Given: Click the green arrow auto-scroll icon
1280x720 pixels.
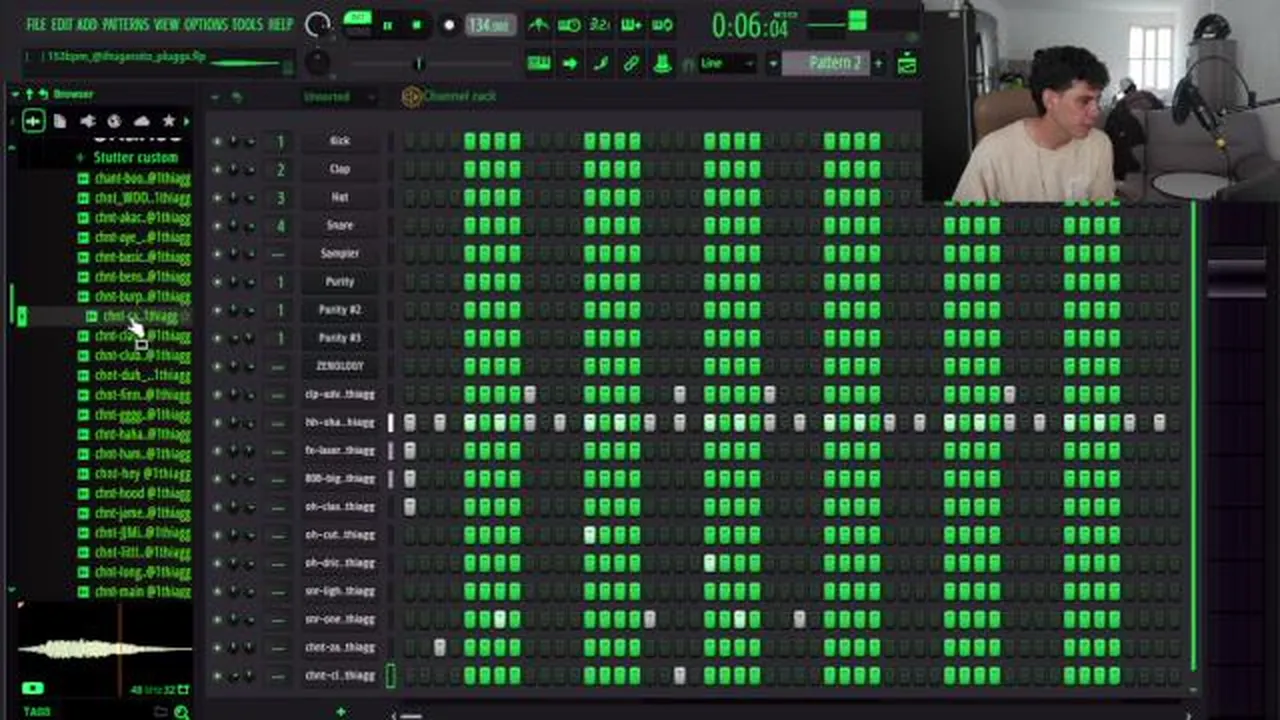Looking at the screenshot, I should 570,64.
